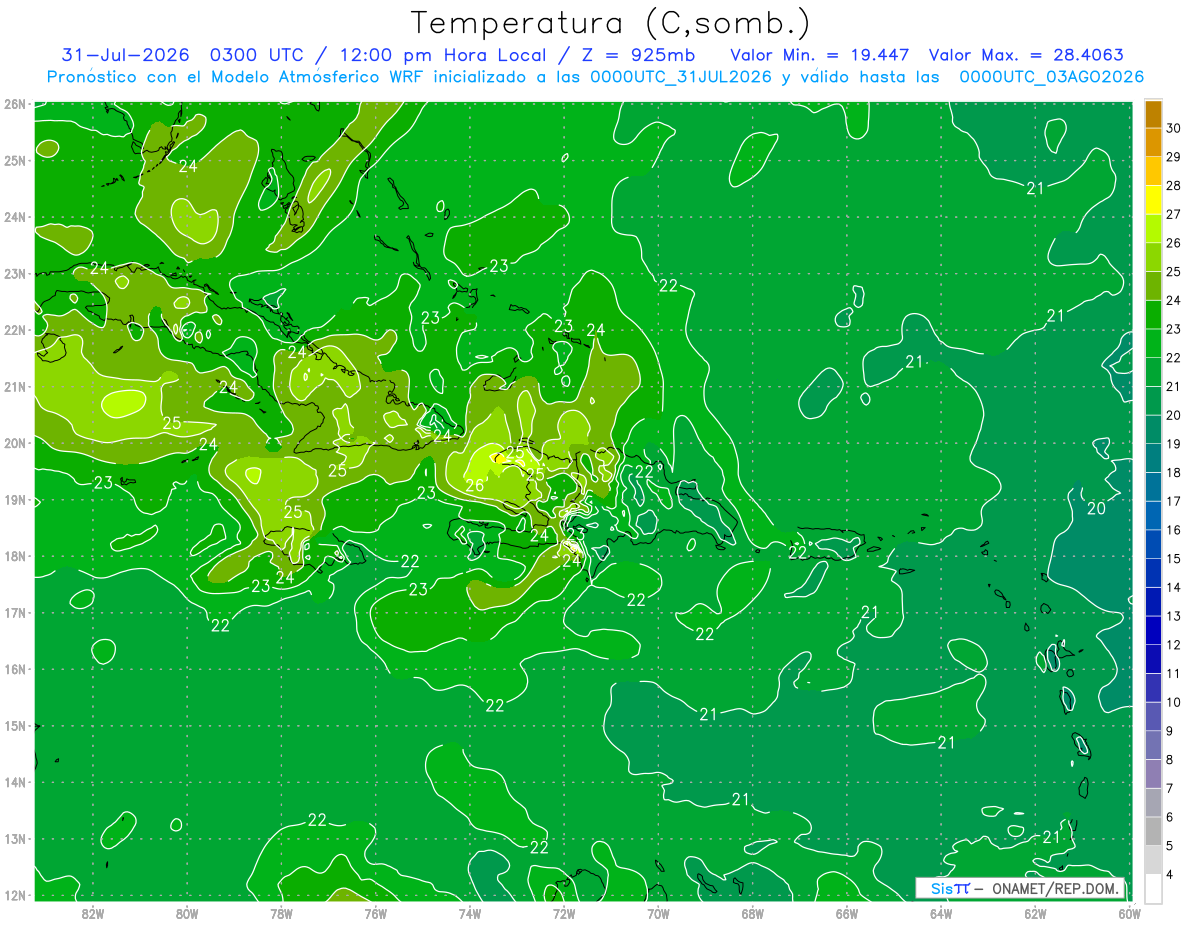The width and height of the screenshot is (1200, 927).
Task: Click the '13N' latitude axis label
Action: [x=16, y=838]
